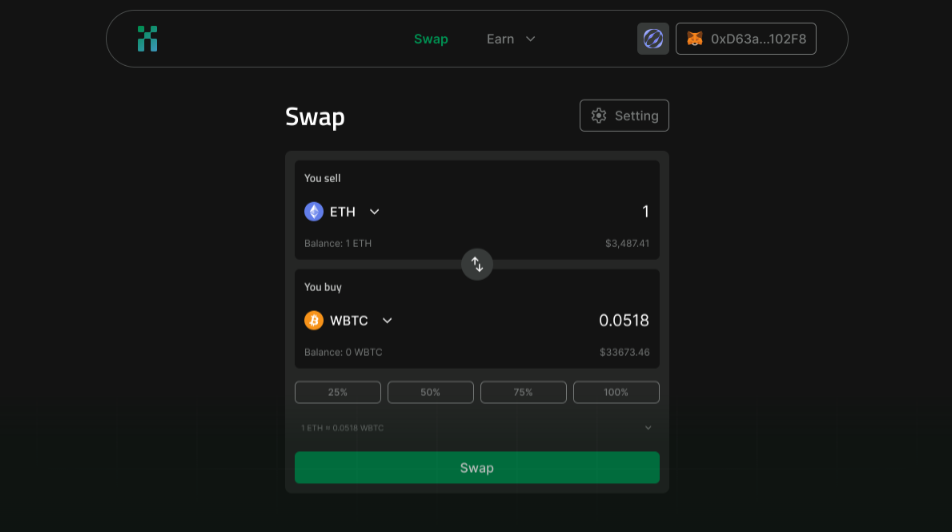Open the ETH token selector chevron
Screen dimensions: 952x532
coord(375,211)
